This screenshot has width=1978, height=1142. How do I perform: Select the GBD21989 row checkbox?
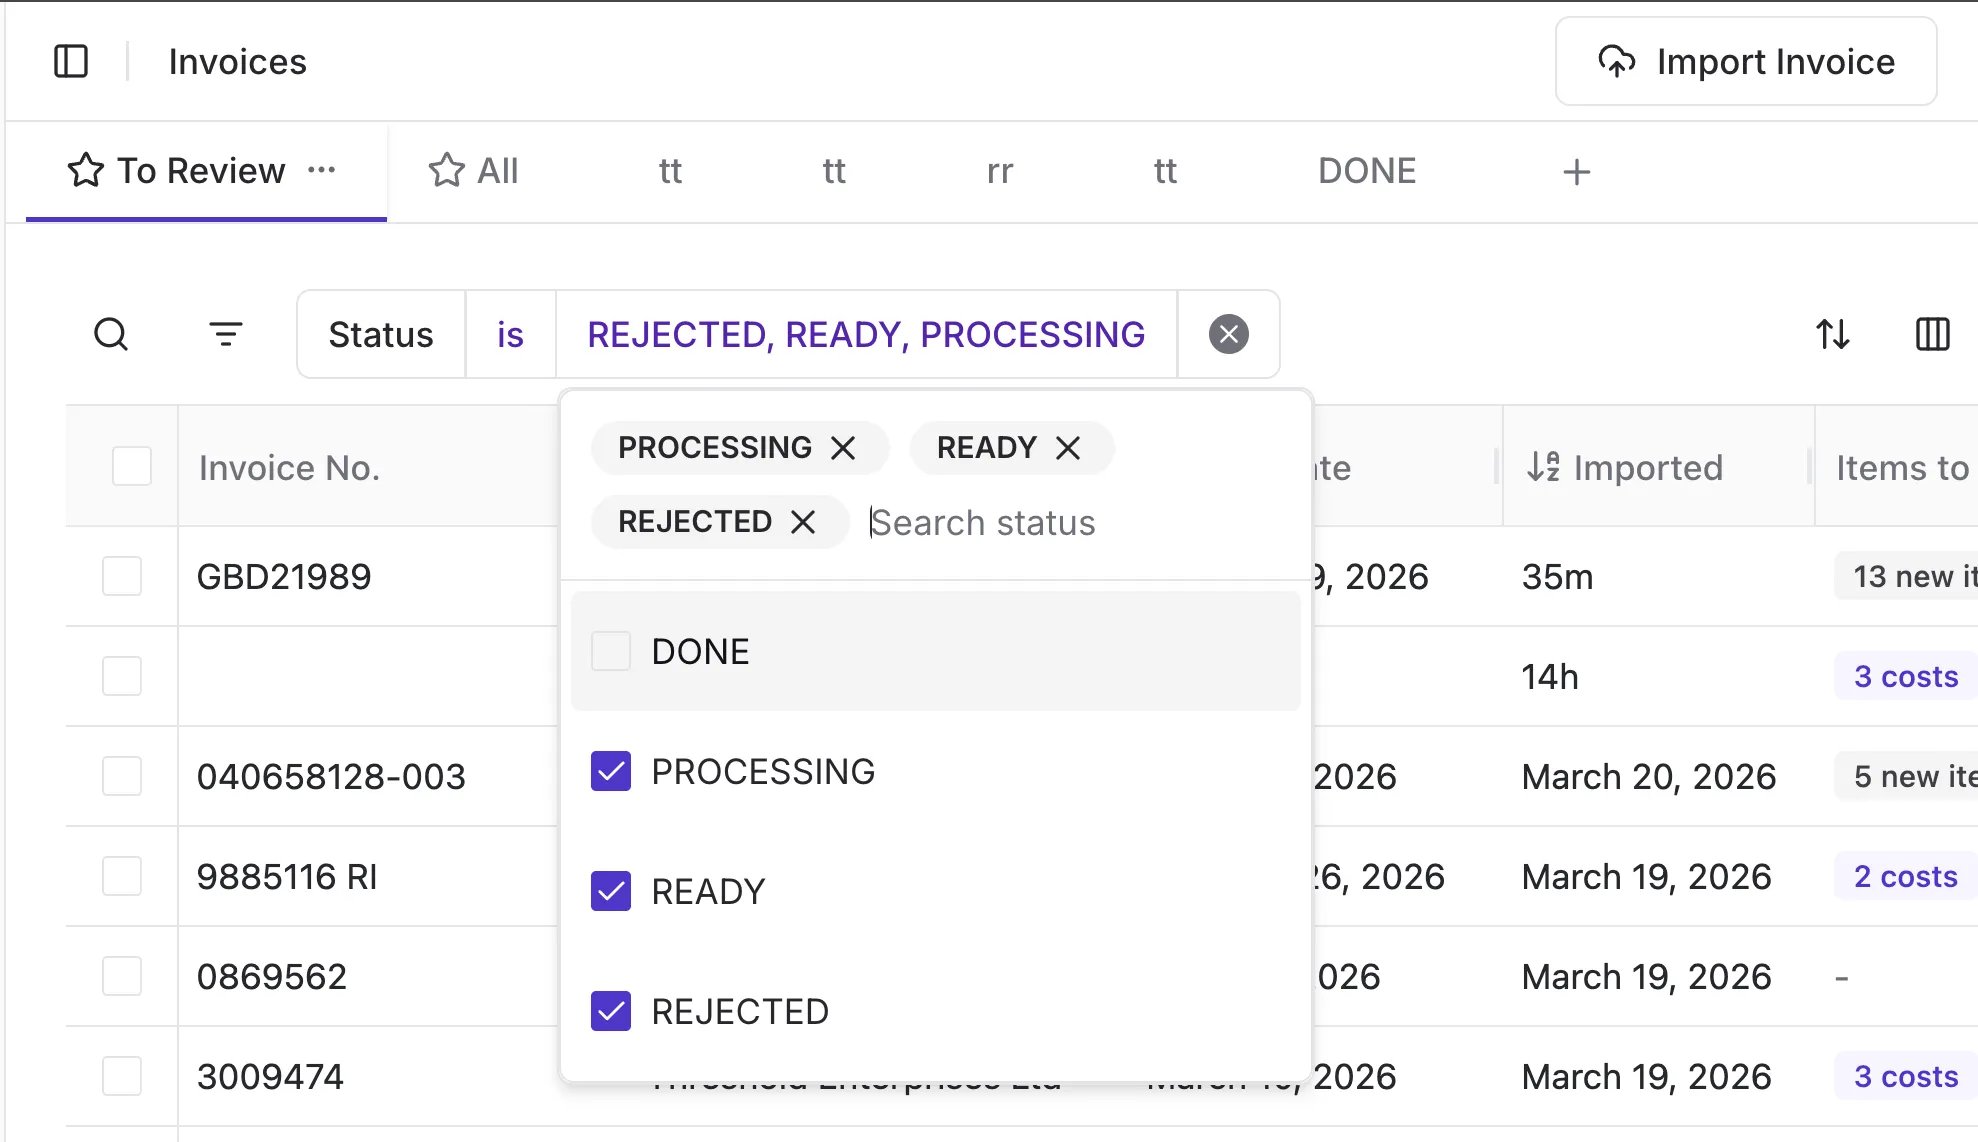click(x=122, y=576)
